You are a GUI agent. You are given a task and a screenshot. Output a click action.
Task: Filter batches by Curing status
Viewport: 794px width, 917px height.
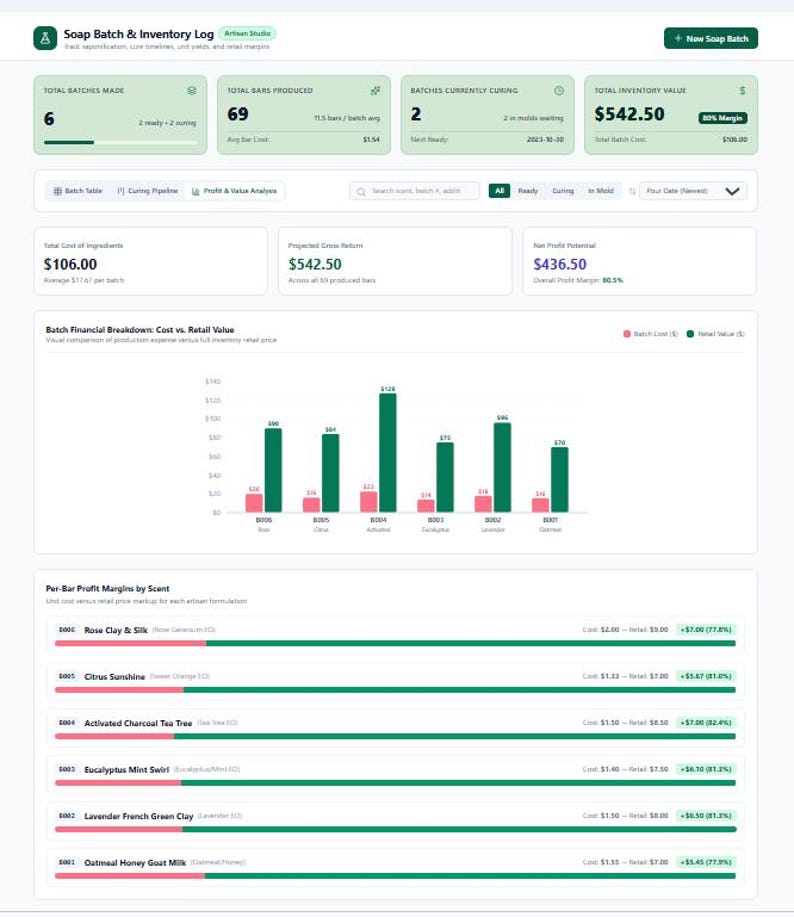click(563, 191)
